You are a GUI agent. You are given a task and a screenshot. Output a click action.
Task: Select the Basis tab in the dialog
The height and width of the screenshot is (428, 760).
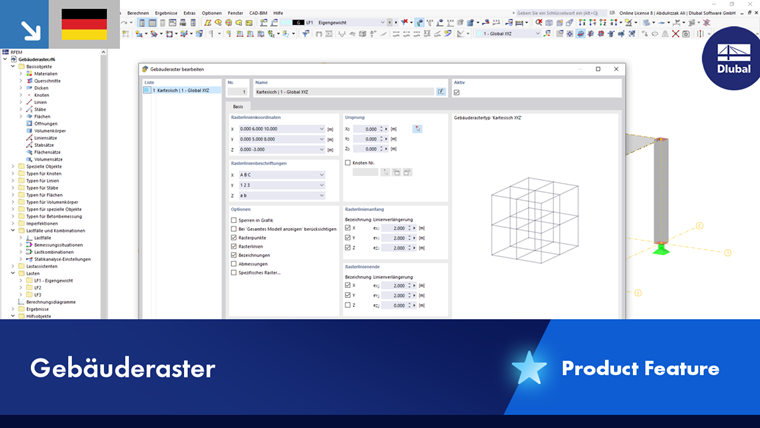pyautogui.click(x=238, y=106)
